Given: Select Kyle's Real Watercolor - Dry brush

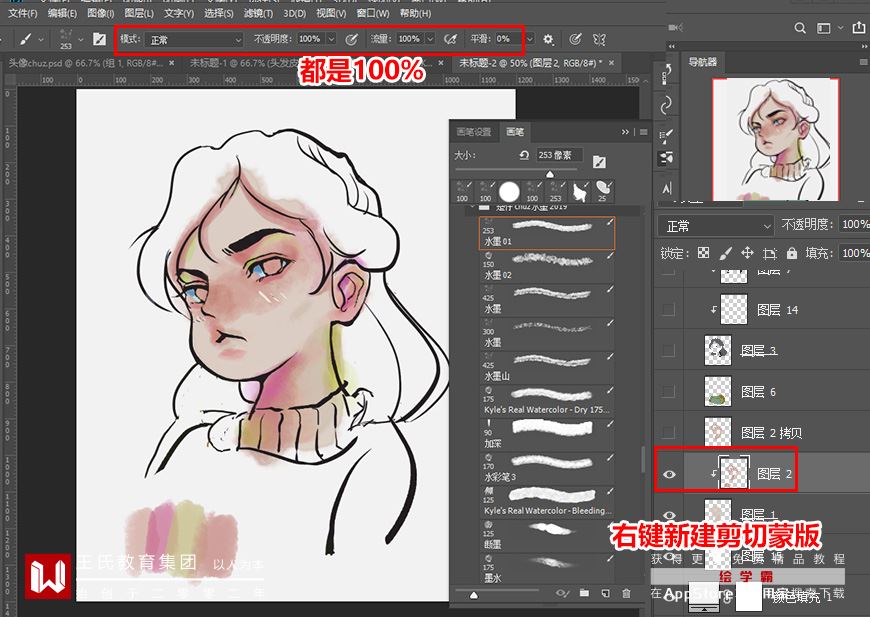Looking at the screenshot, I should [547, 402].
